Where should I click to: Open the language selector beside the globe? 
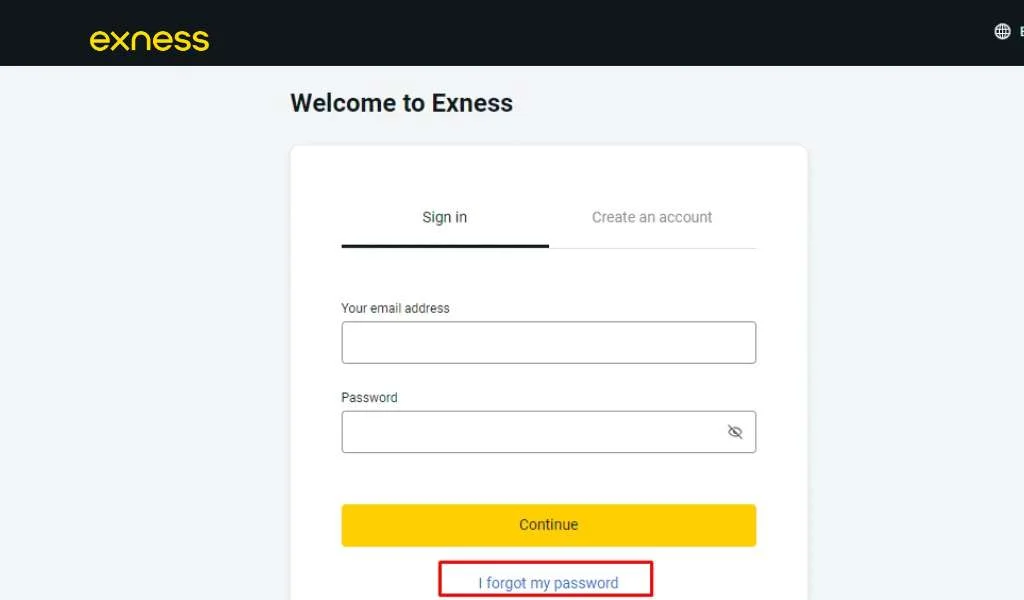(x=1020, y=31)
